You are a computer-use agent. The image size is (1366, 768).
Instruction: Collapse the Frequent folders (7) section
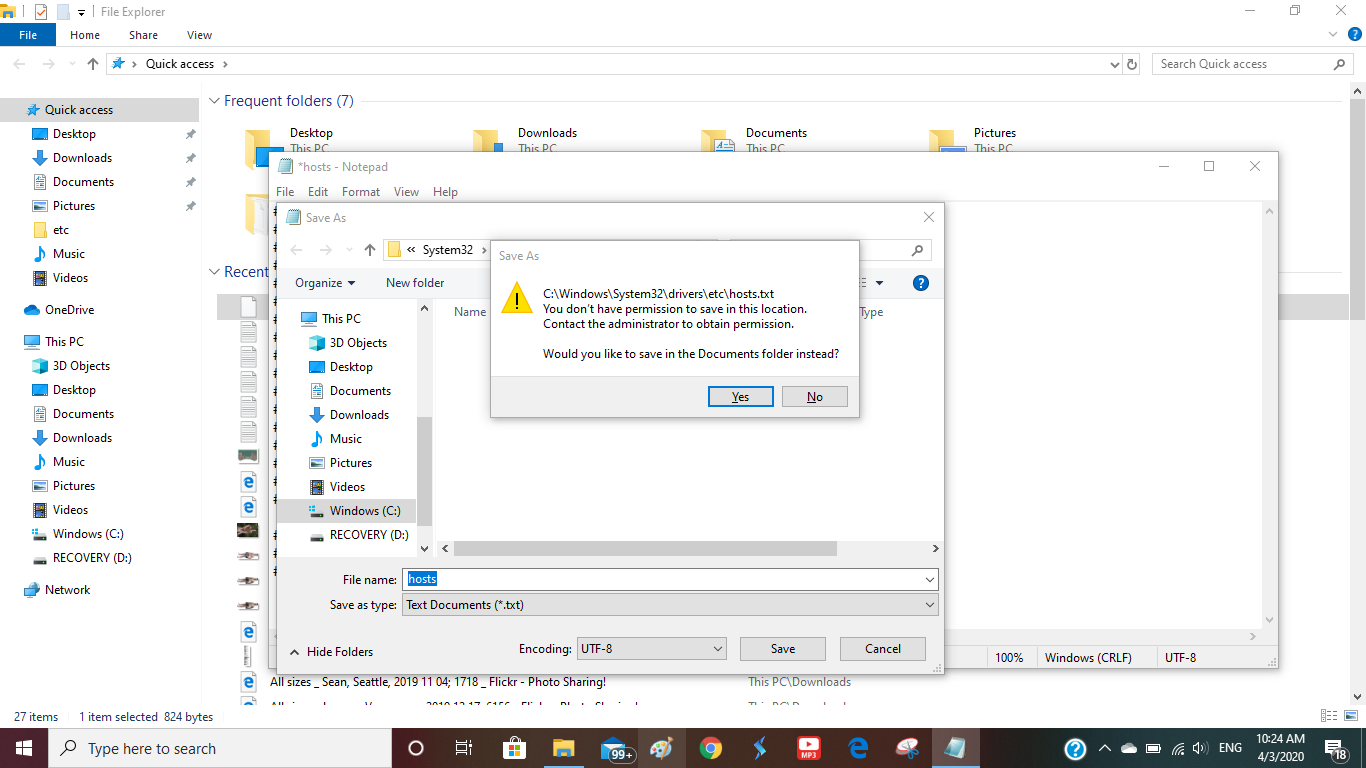tap(215, 101)
